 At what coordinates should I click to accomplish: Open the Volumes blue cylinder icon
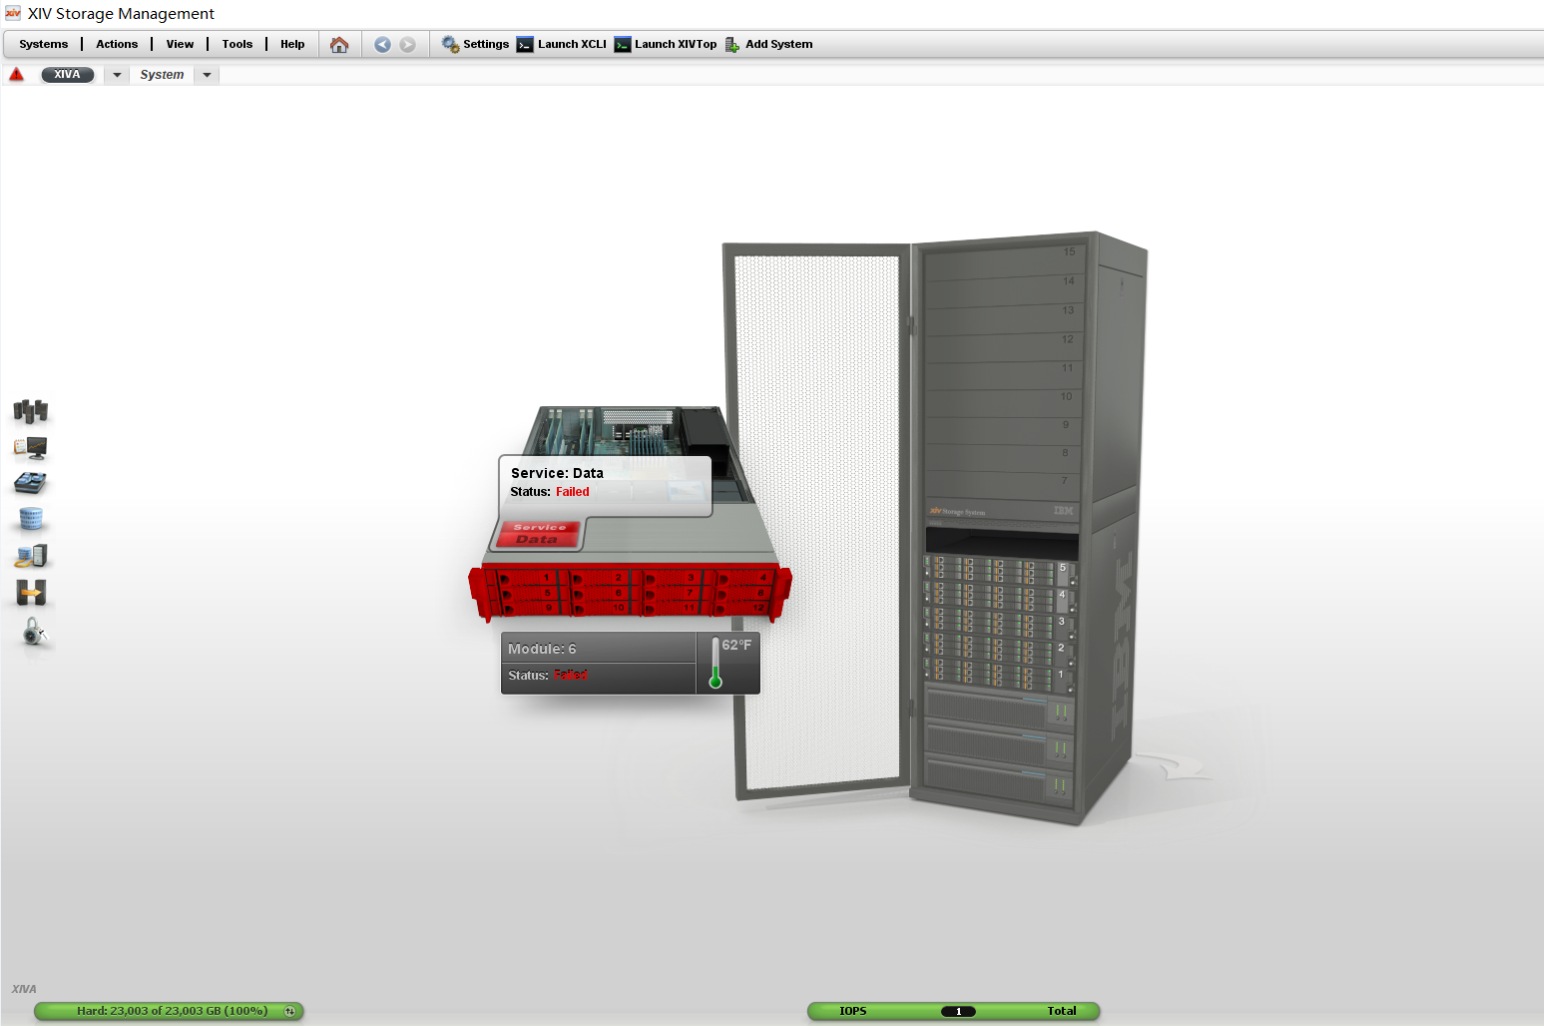pyautogui.click(x=31, y=519)
